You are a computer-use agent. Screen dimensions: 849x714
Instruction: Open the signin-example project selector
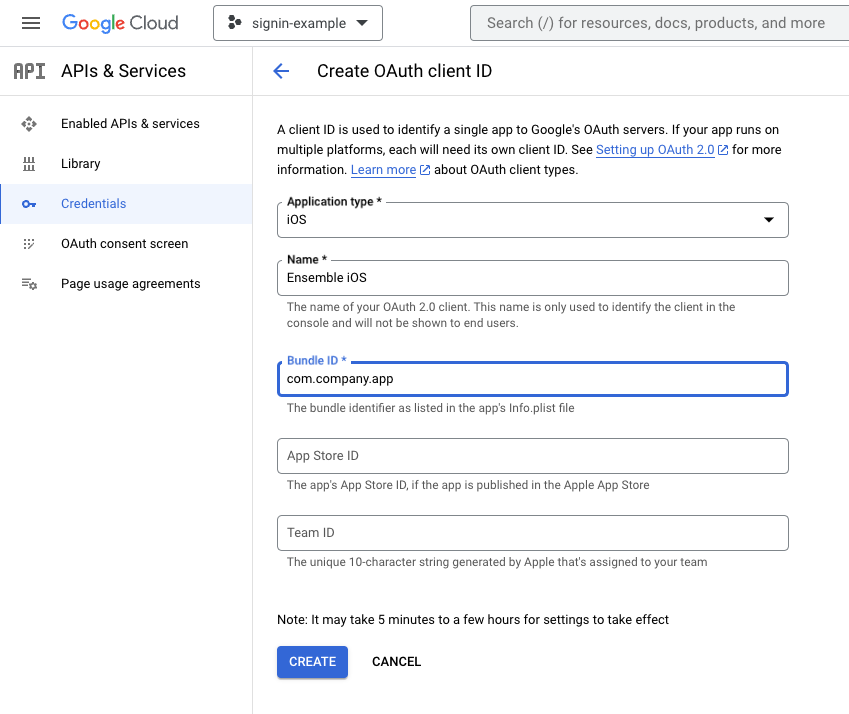[297, 22]
